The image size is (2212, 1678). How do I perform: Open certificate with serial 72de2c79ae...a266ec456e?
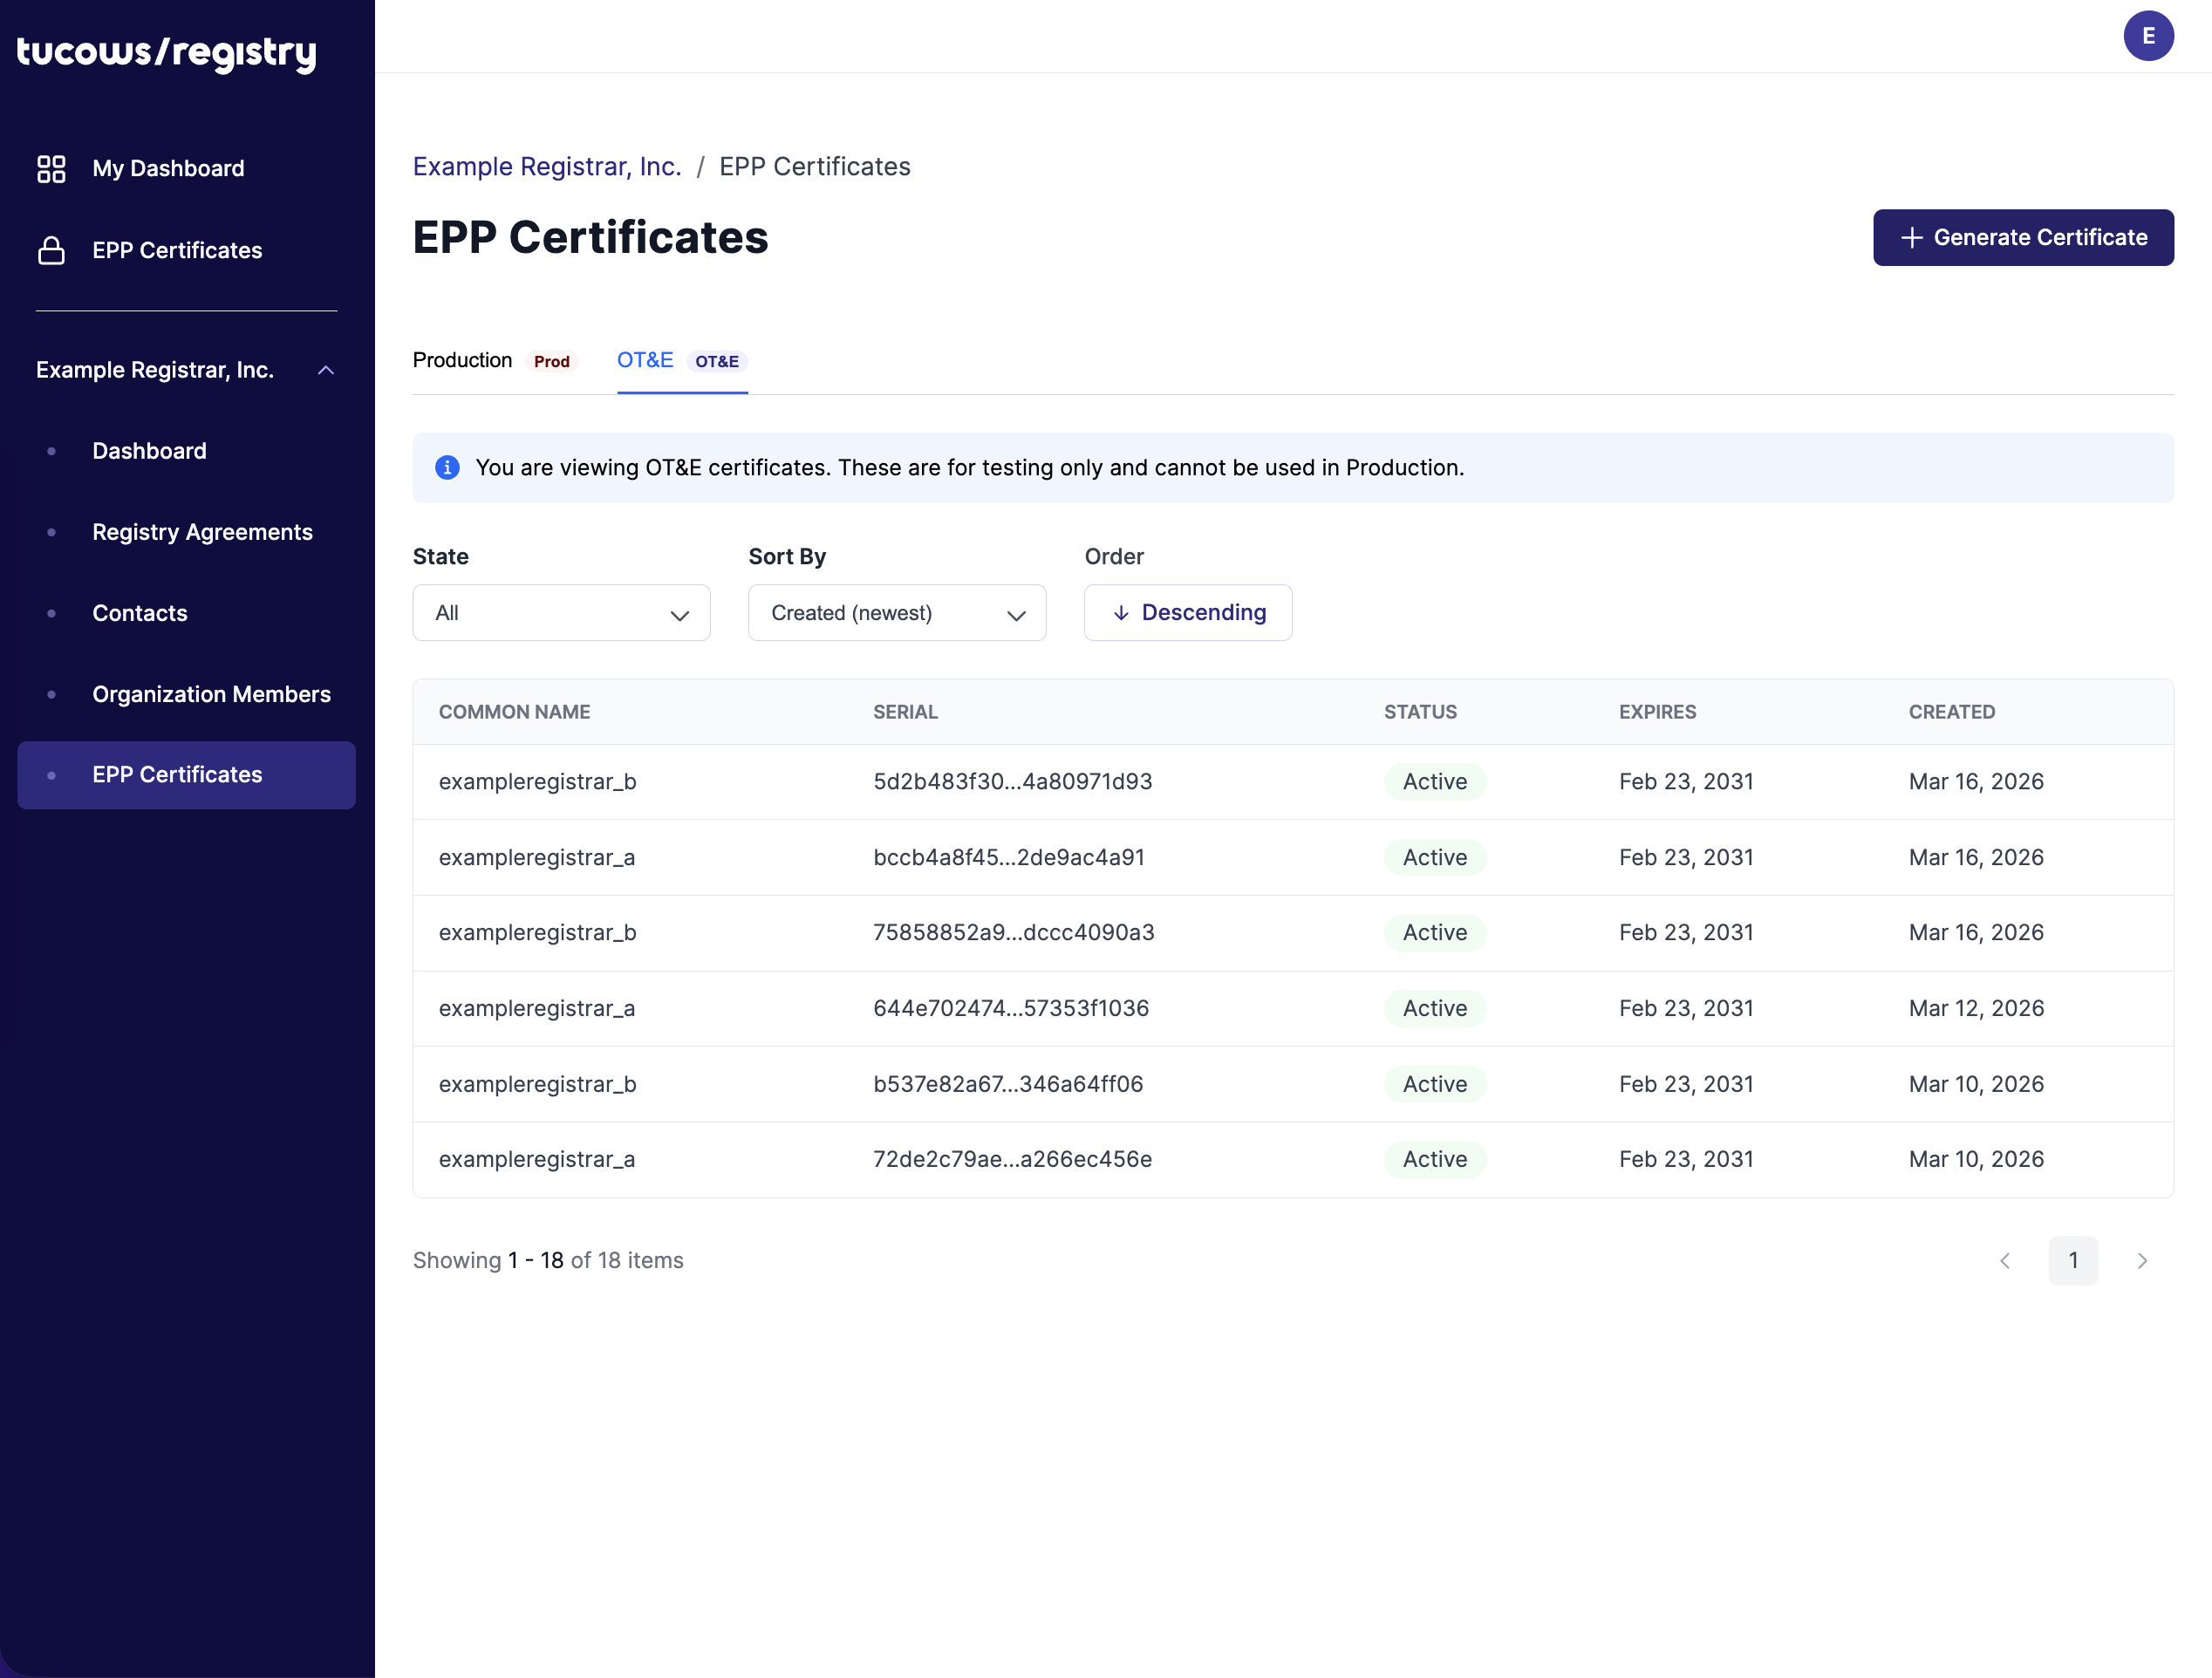pyautogui.click(x=1293, y=1159)
